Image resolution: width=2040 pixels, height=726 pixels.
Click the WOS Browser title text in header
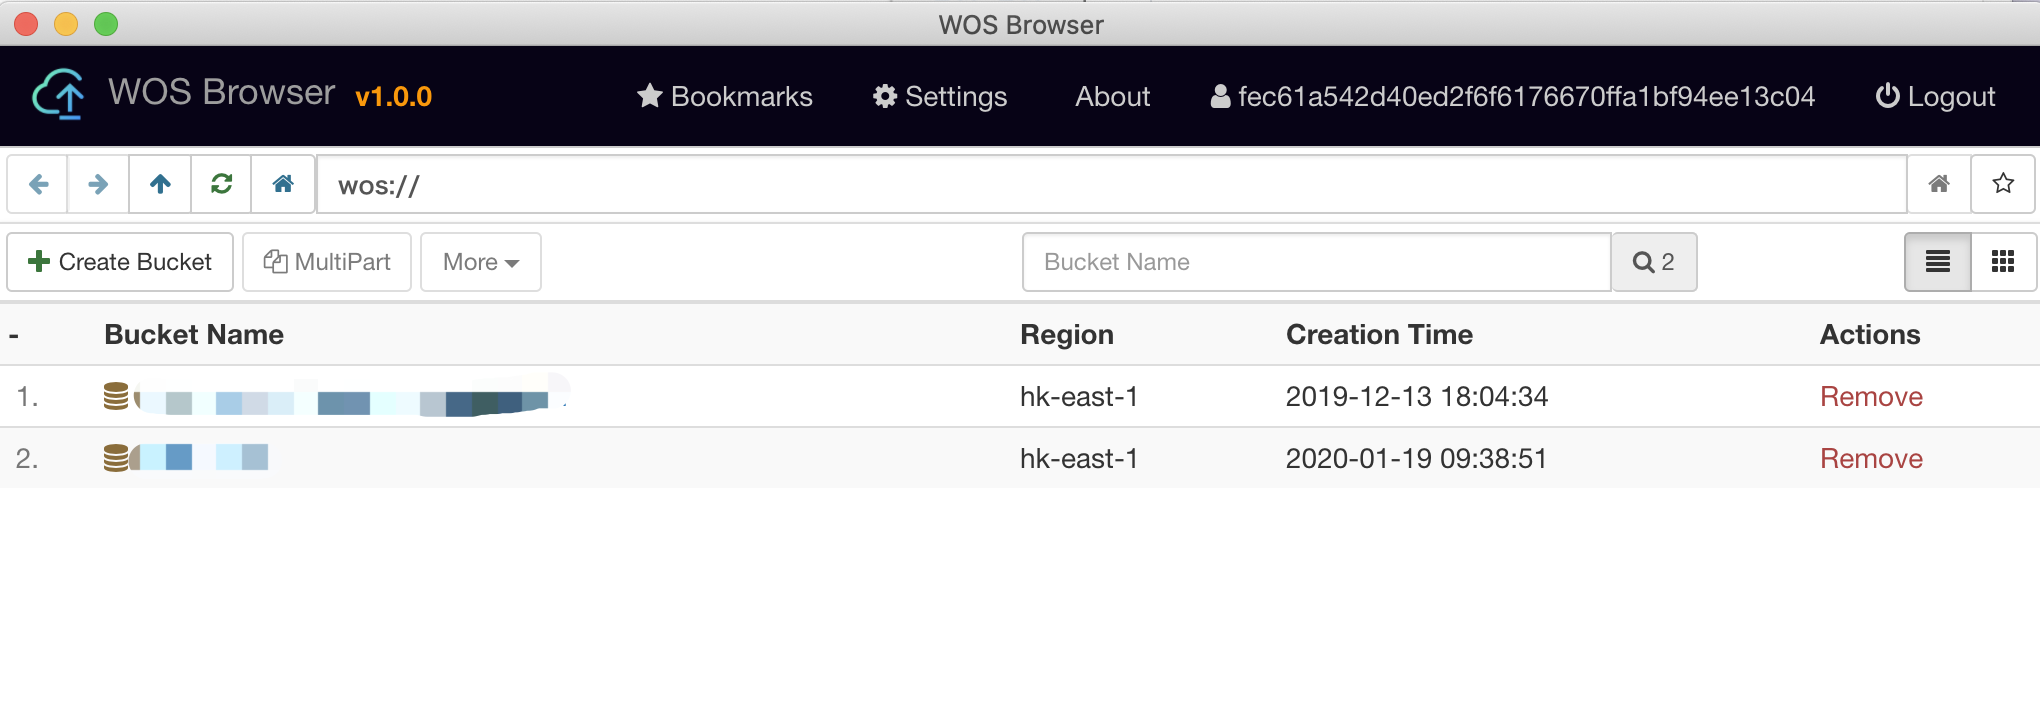221,92
